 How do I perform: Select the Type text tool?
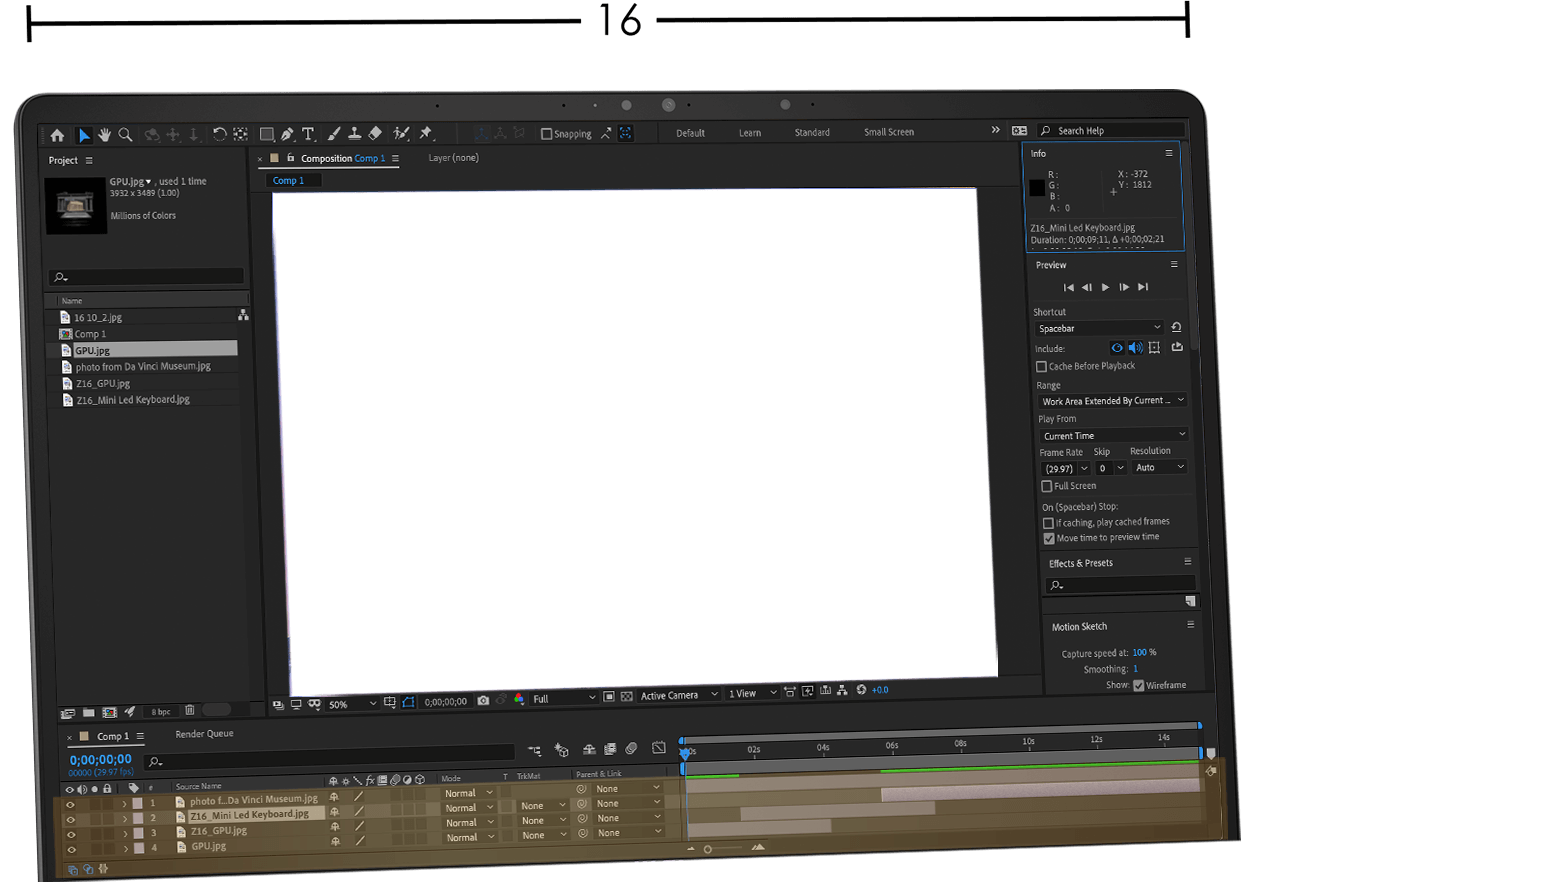[308, 134]
